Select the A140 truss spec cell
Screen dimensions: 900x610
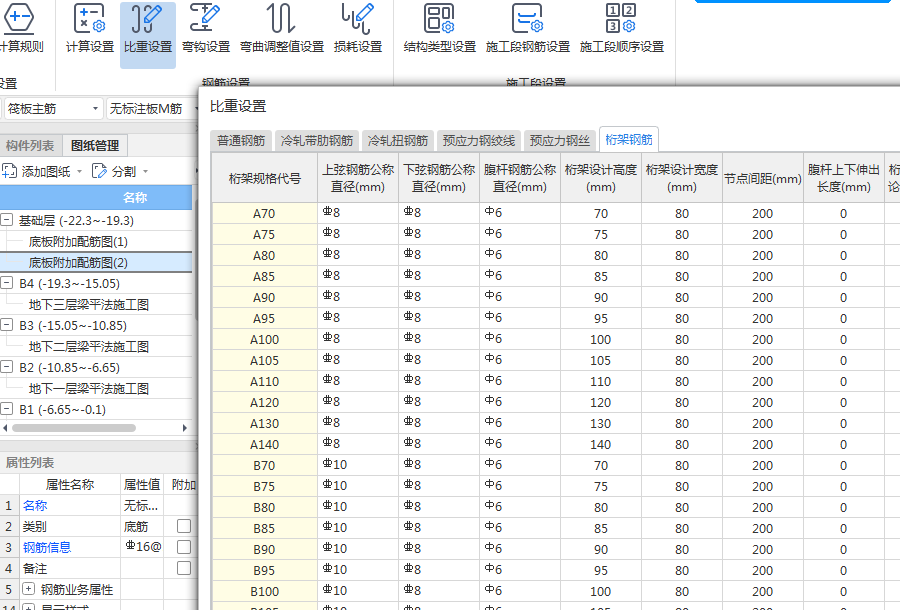[x=265, y=445]
